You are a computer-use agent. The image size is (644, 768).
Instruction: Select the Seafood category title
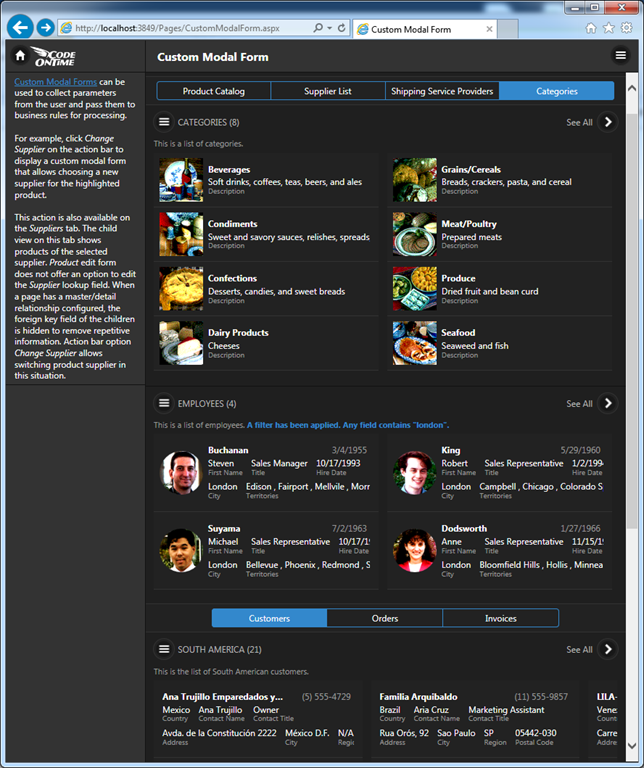[458, 333]
